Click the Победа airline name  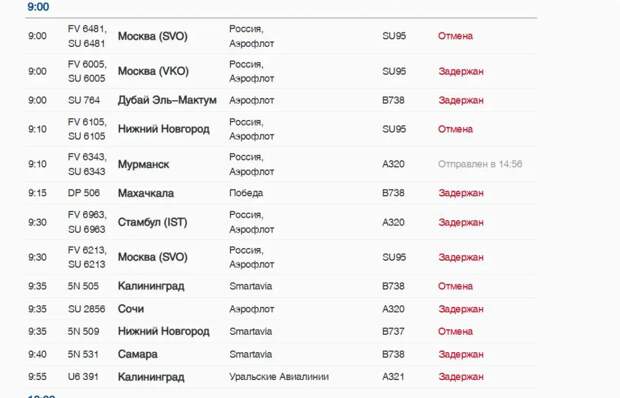246,193
